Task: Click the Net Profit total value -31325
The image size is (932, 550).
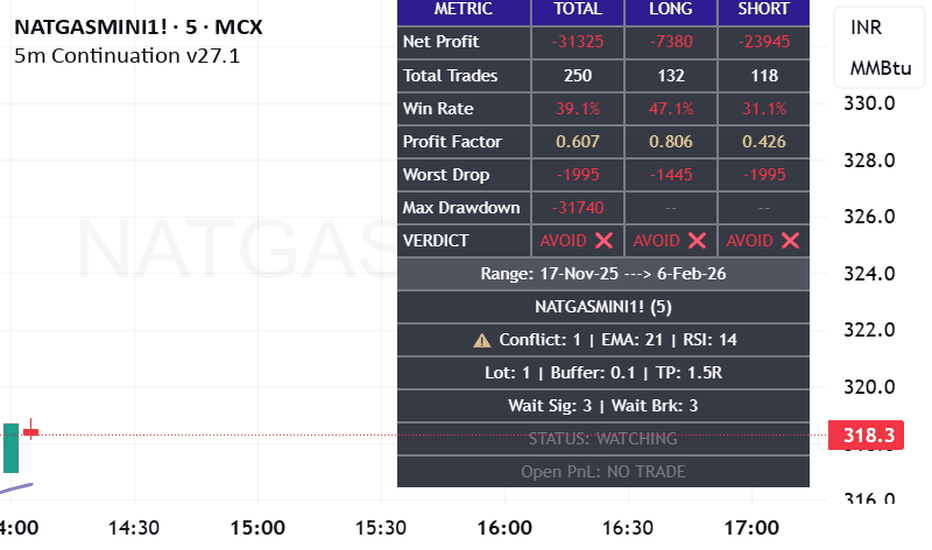Action: 577,42
